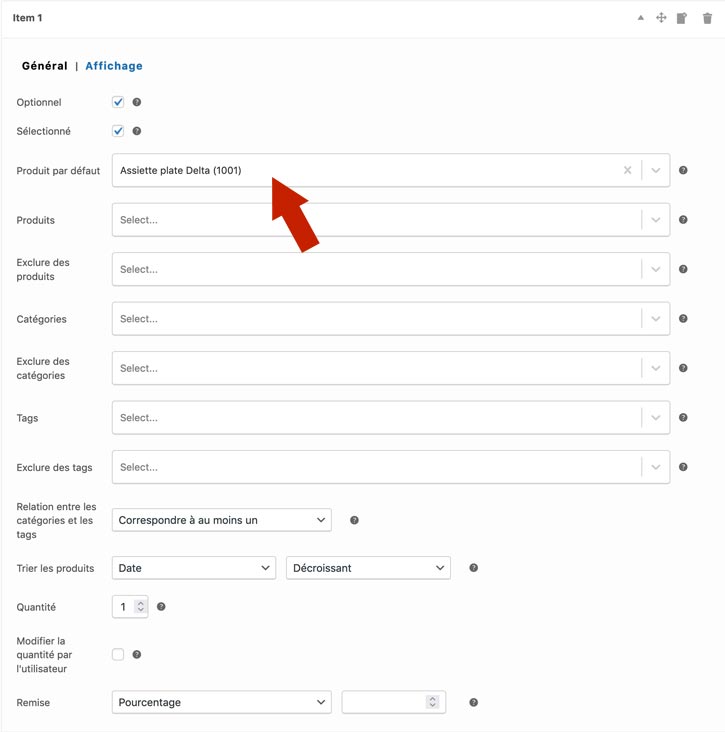Click help icon beside Catégories field
Screen dimensions: 725x732
point(683,319)
